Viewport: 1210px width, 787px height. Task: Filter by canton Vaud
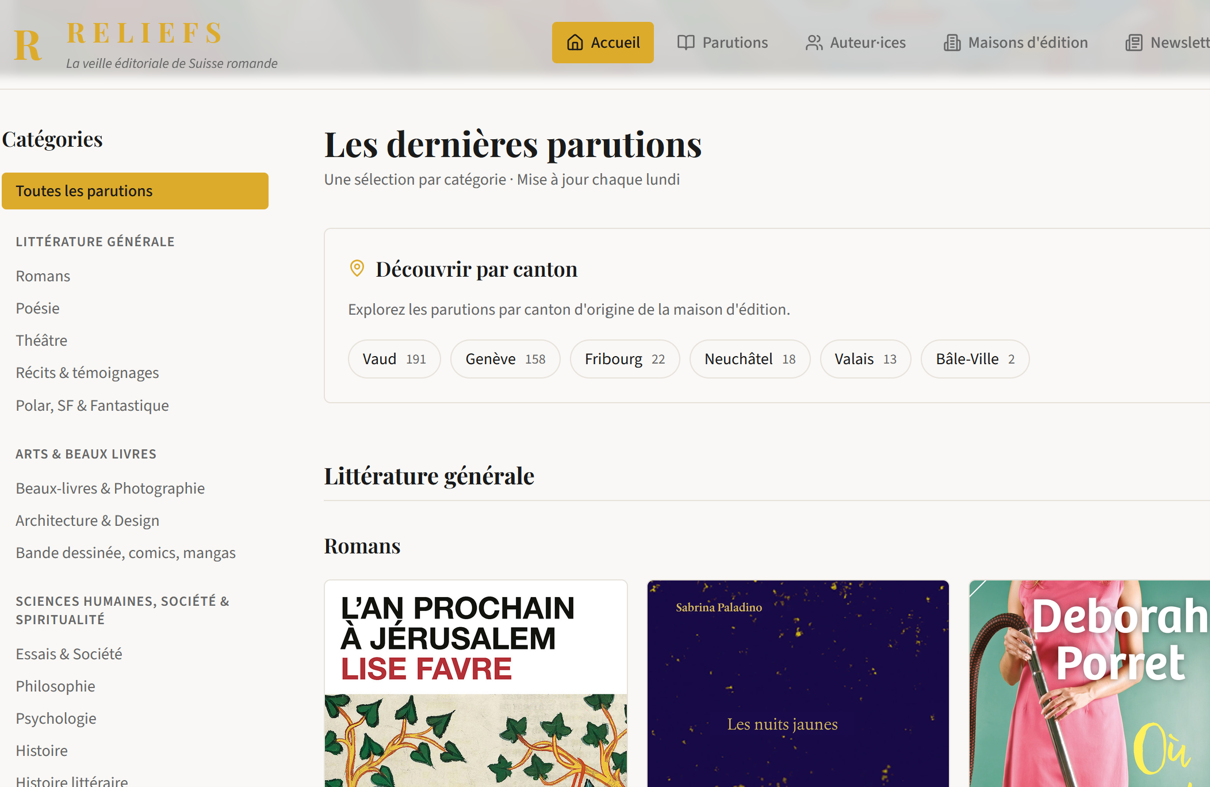pyautogui.click(x=394, y=359)
